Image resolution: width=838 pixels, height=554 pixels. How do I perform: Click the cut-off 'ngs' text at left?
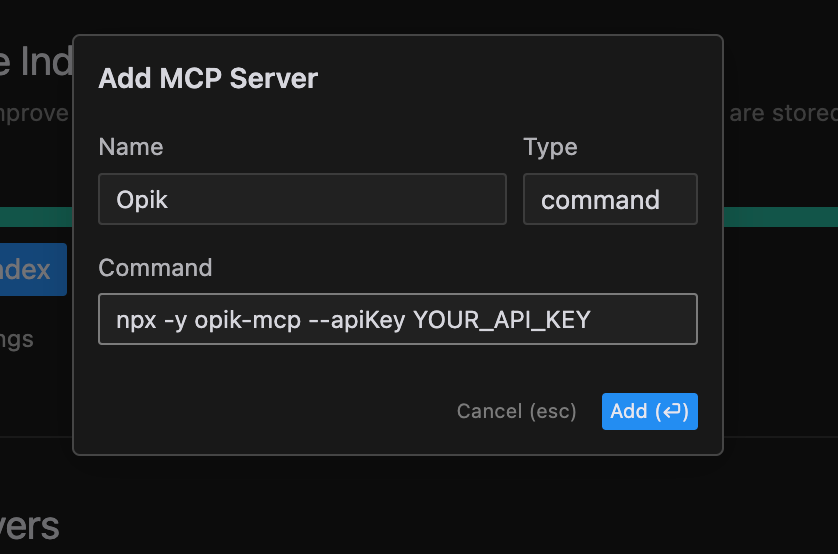tap(17, 339)
